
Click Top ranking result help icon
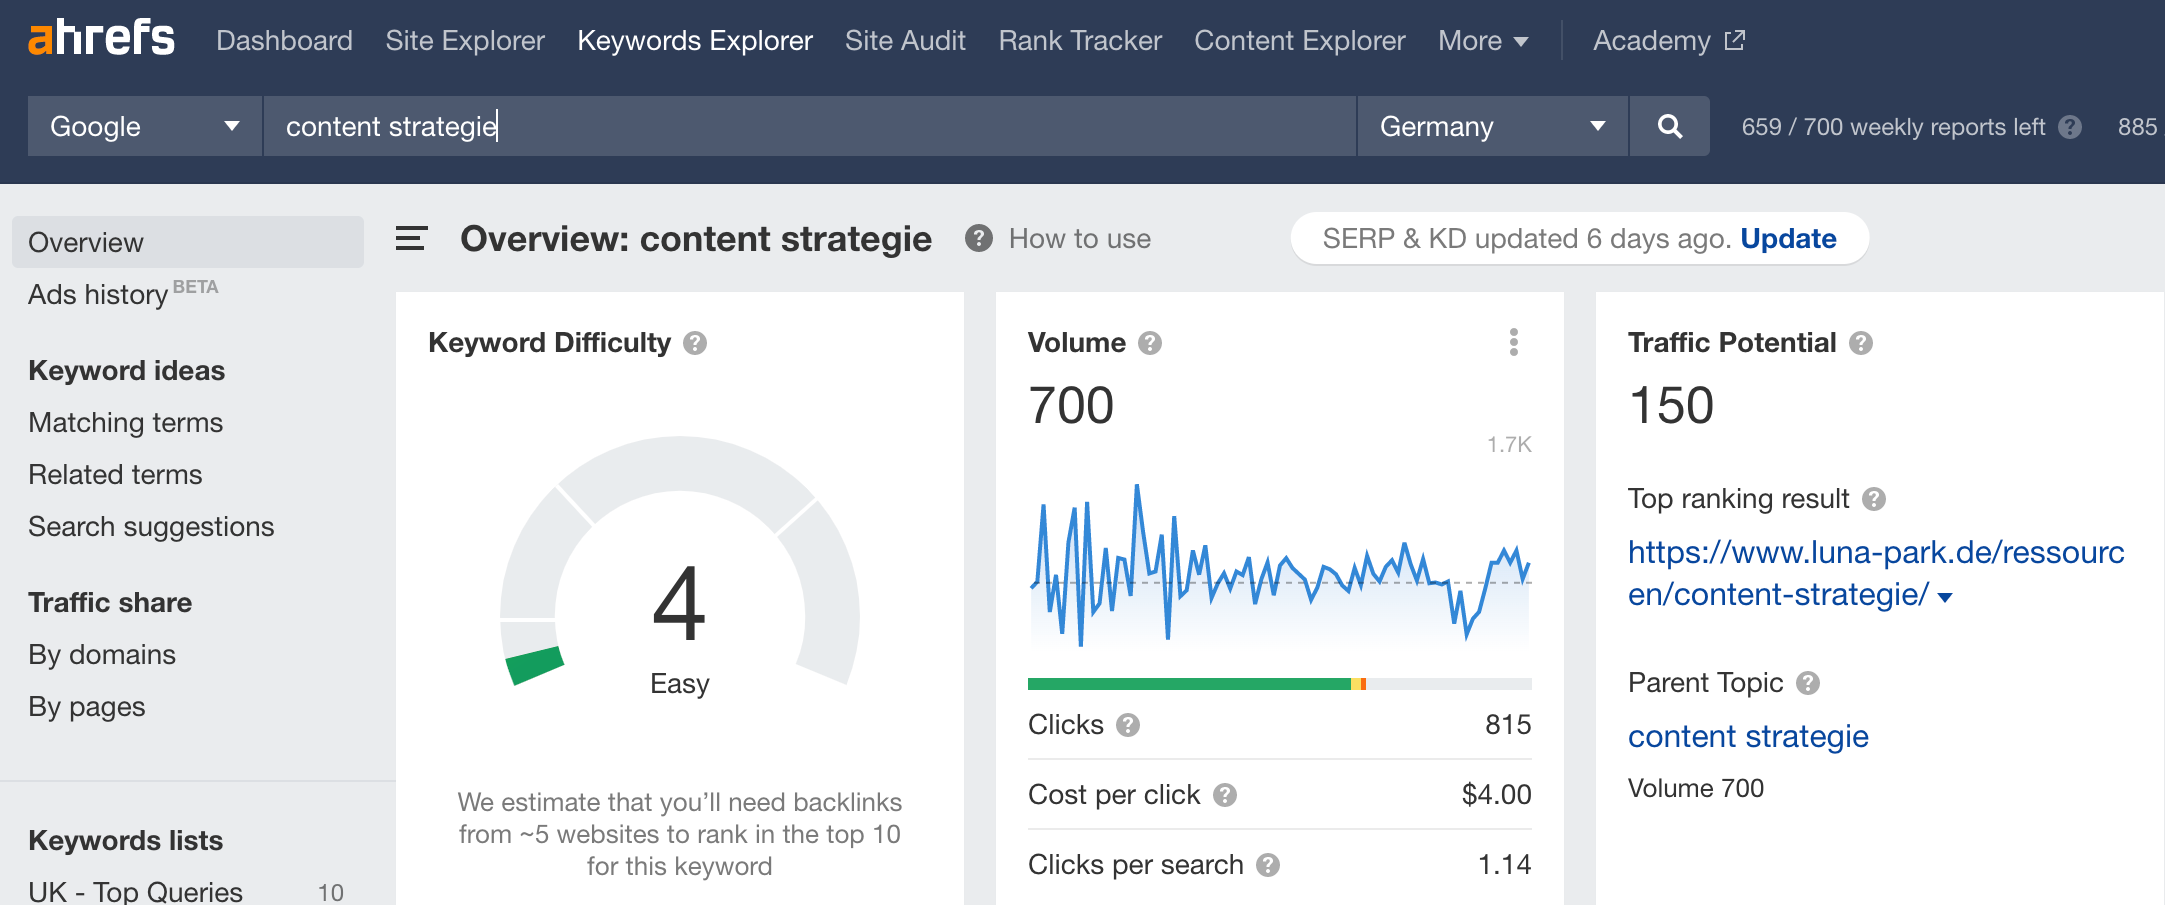tap(1874, 499)
